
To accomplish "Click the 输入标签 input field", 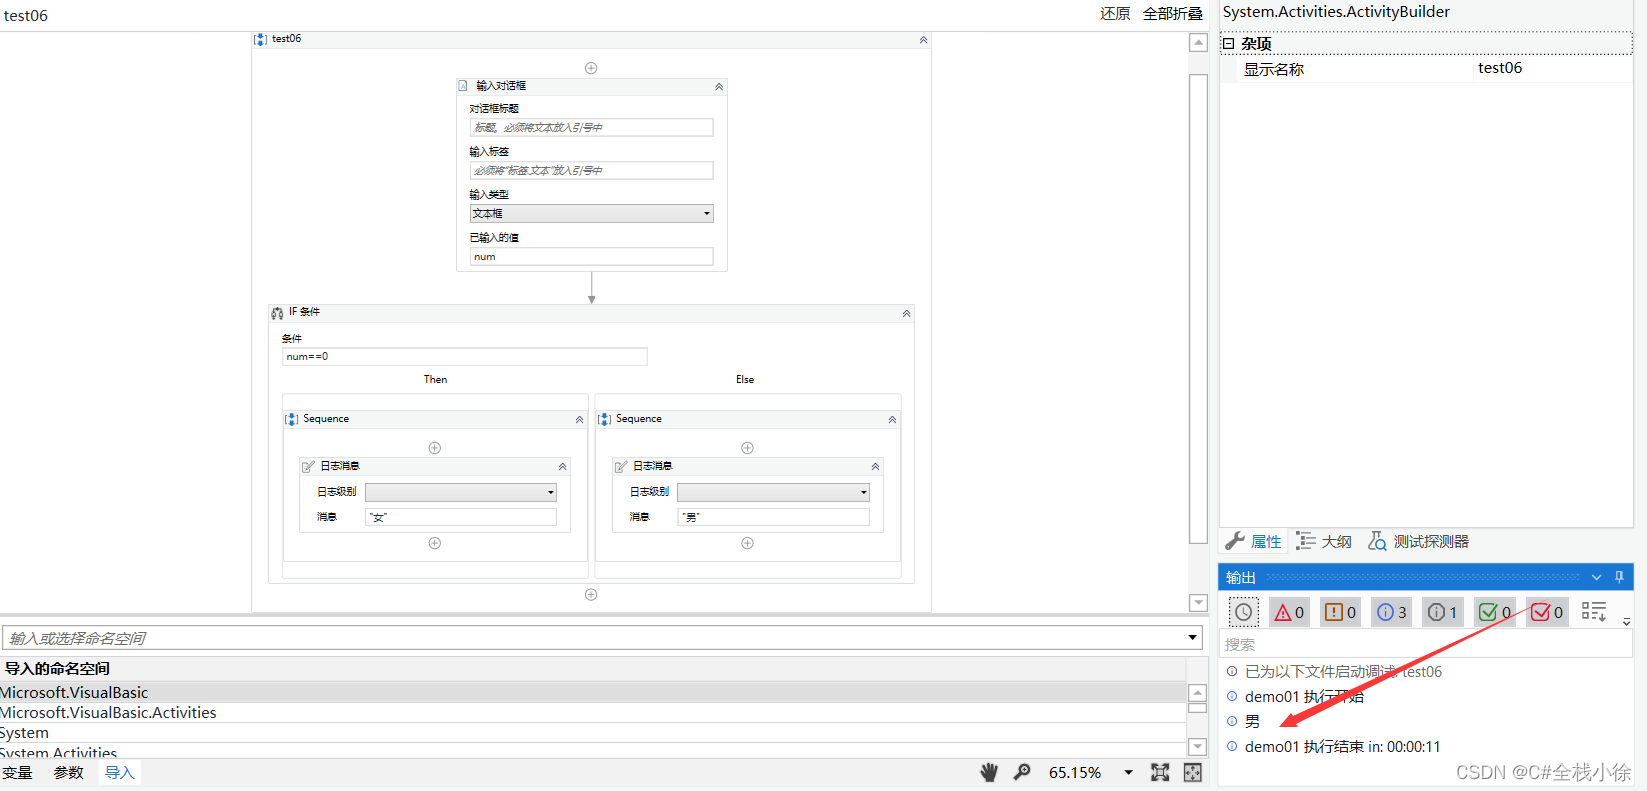I will (591, 171).
